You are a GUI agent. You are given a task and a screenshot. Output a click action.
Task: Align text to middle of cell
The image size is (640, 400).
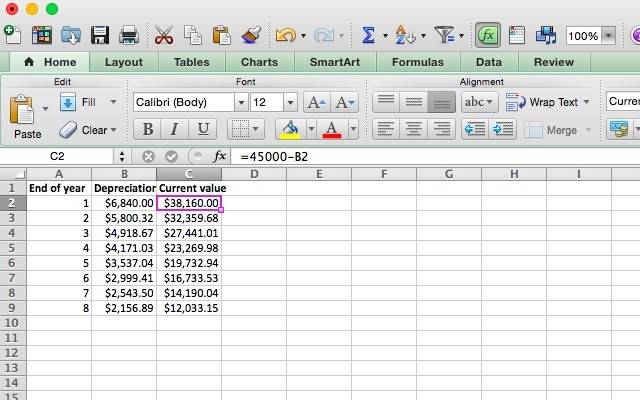pyautogui.click(x=413, y=102)
